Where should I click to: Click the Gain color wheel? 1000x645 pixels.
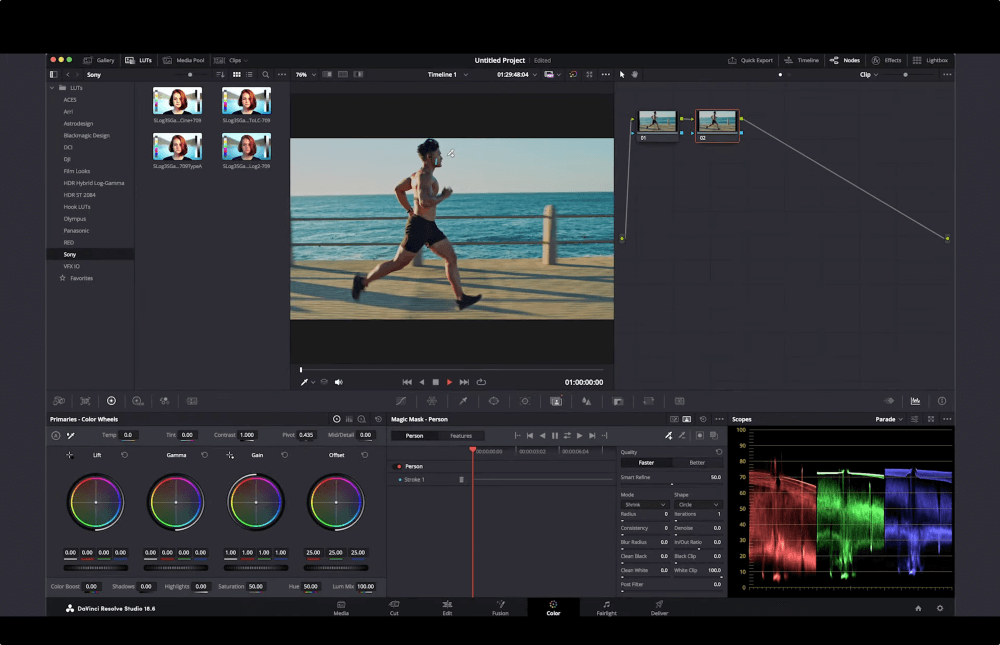click(x=256, y=502)
